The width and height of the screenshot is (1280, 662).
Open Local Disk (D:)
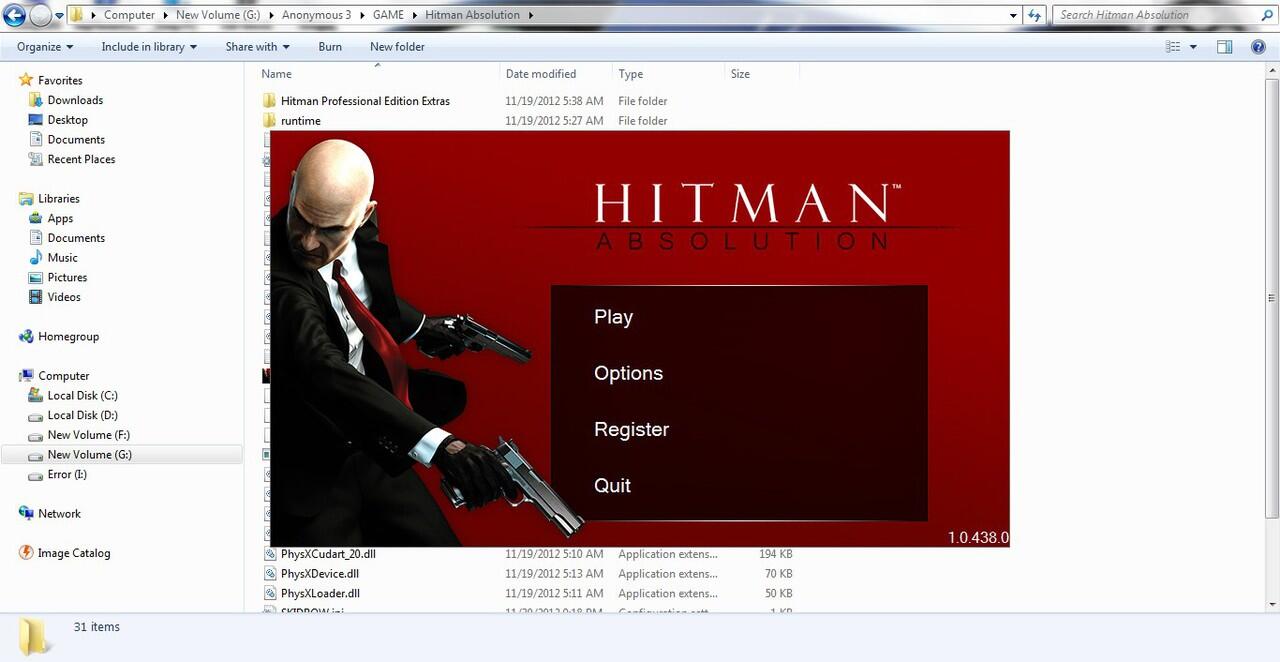[x=82, y=415]
